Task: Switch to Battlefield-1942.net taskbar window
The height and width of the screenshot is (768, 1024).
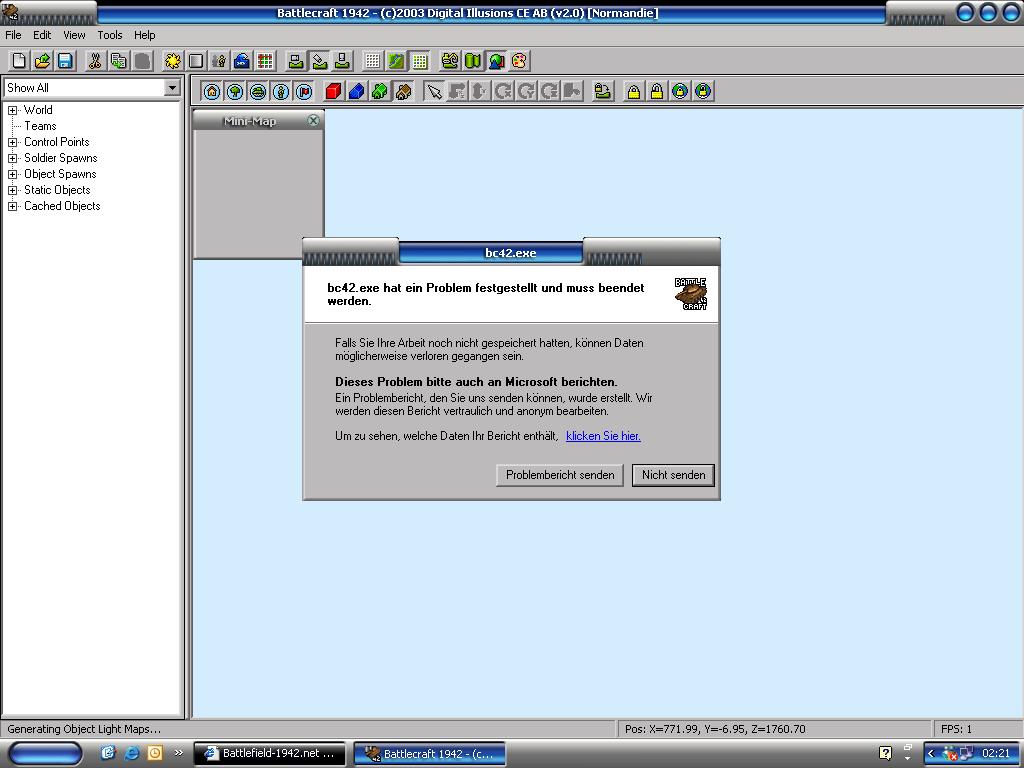Action: (x=270, y=754)
